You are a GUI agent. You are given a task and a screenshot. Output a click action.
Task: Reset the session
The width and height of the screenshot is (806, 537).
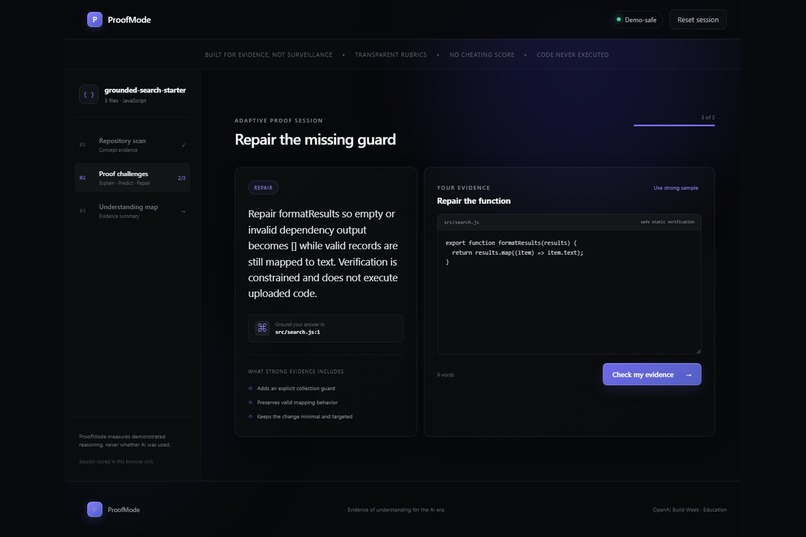click(698, 20)
